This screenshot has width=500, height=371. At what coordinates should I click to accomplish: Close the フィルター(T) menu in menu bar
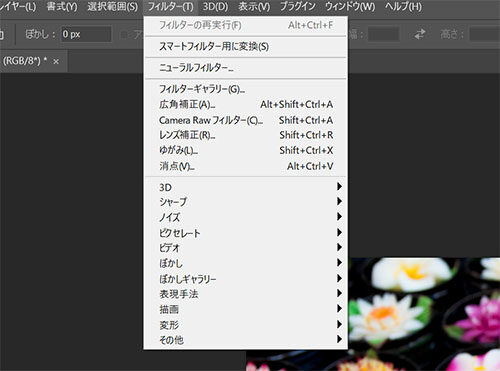(x=170, y=7)
